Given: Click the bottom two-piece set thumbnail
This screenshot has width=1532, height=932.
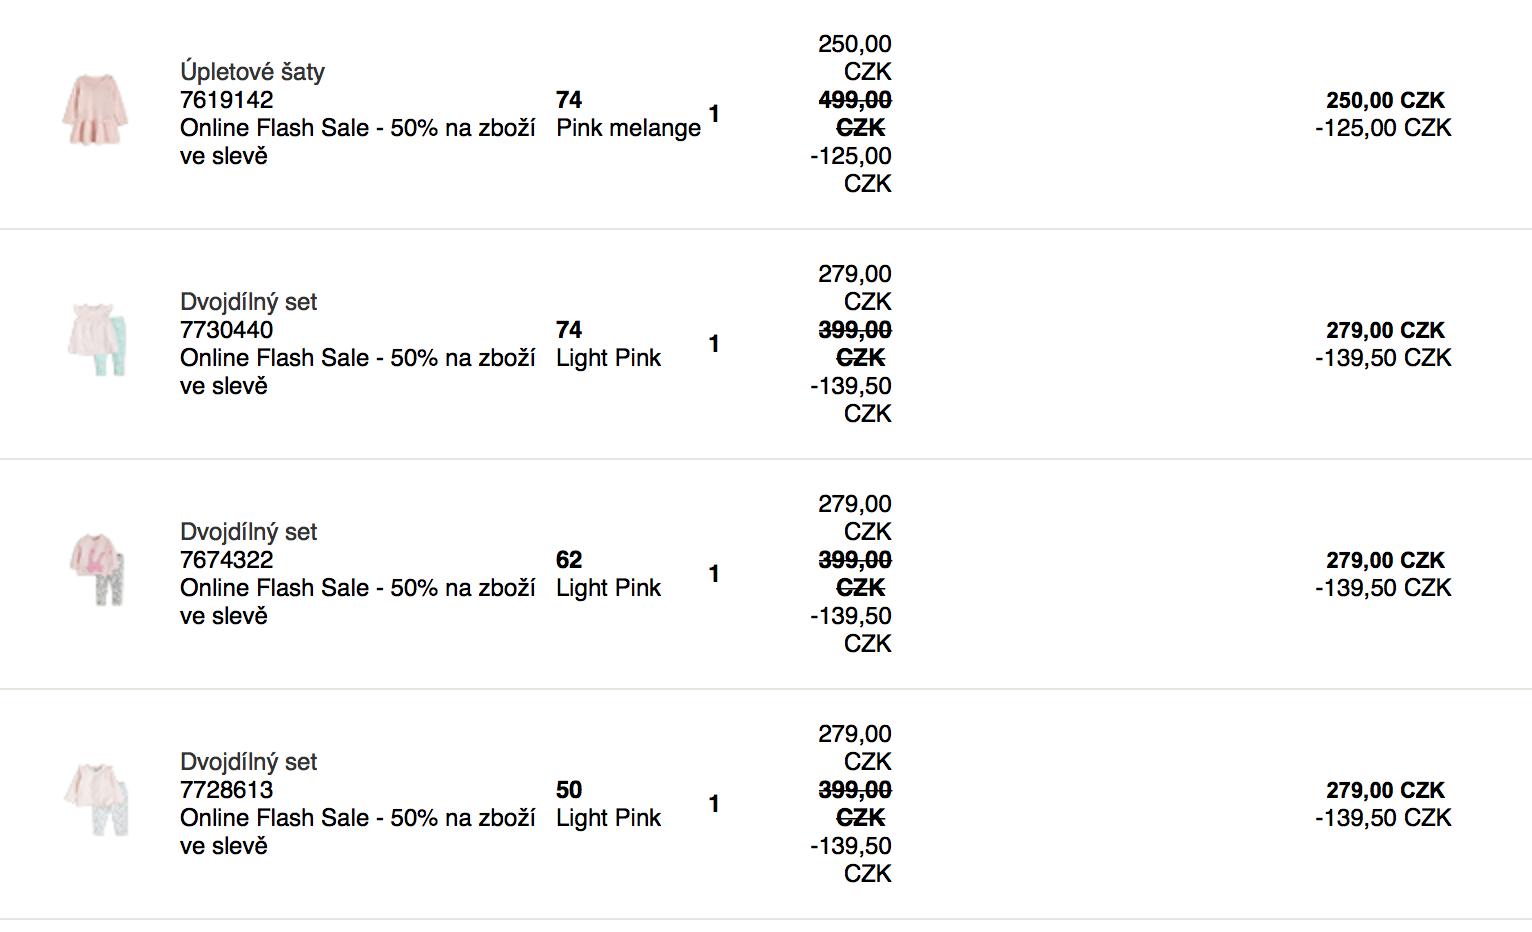Looking at the screenshot, I should 98,800.
